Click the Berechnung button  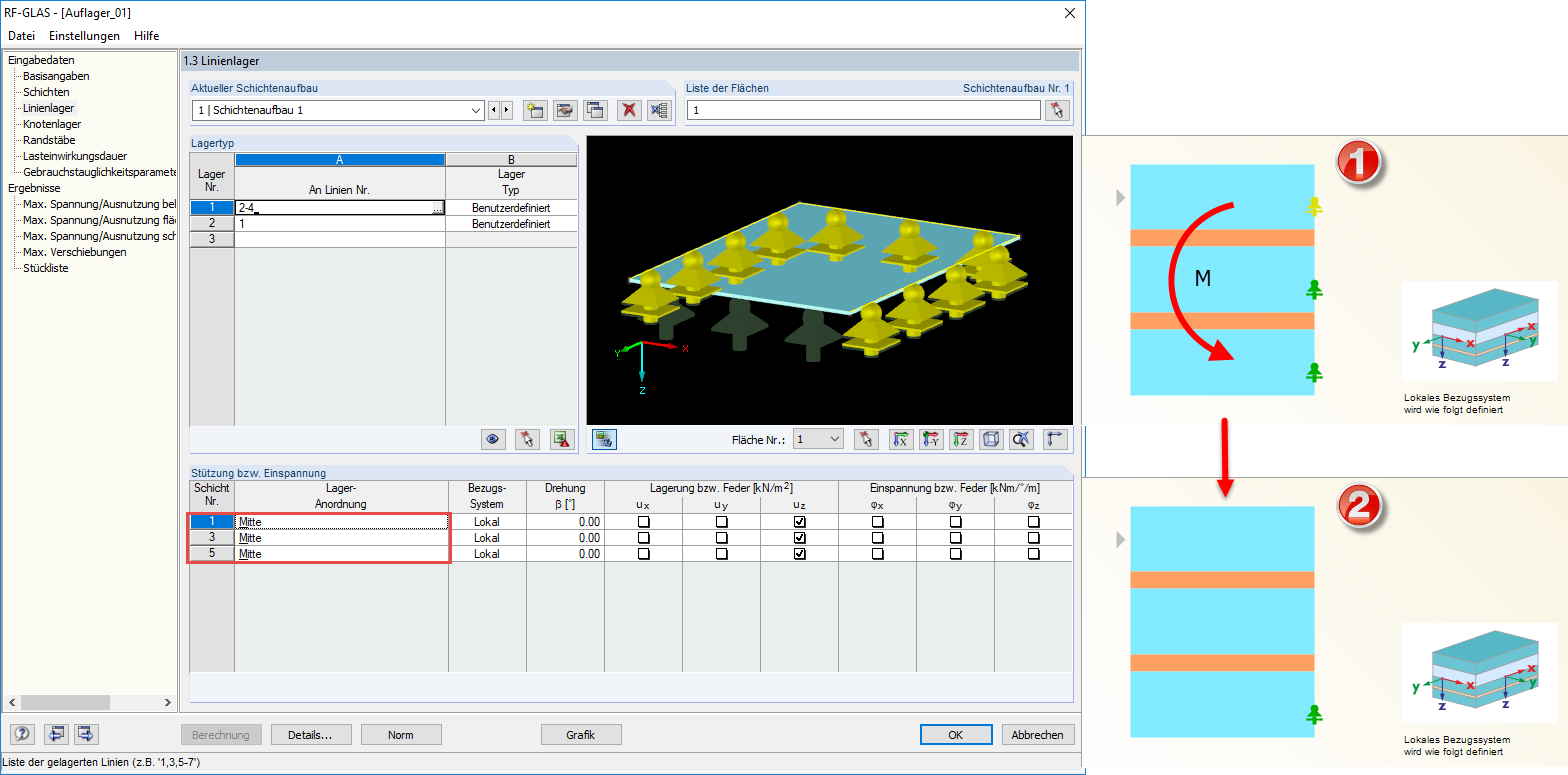tap(221, 734)
